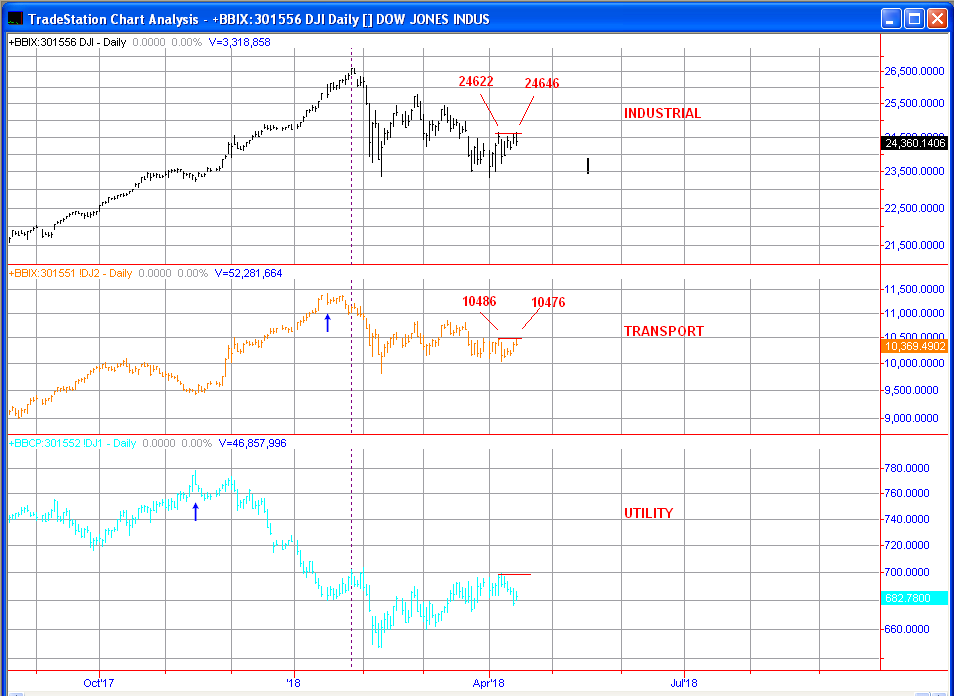The height and width of the screenshot is (696, 954).
Task: Click the 21,500.0000 axis label
Action: (914, 245)
